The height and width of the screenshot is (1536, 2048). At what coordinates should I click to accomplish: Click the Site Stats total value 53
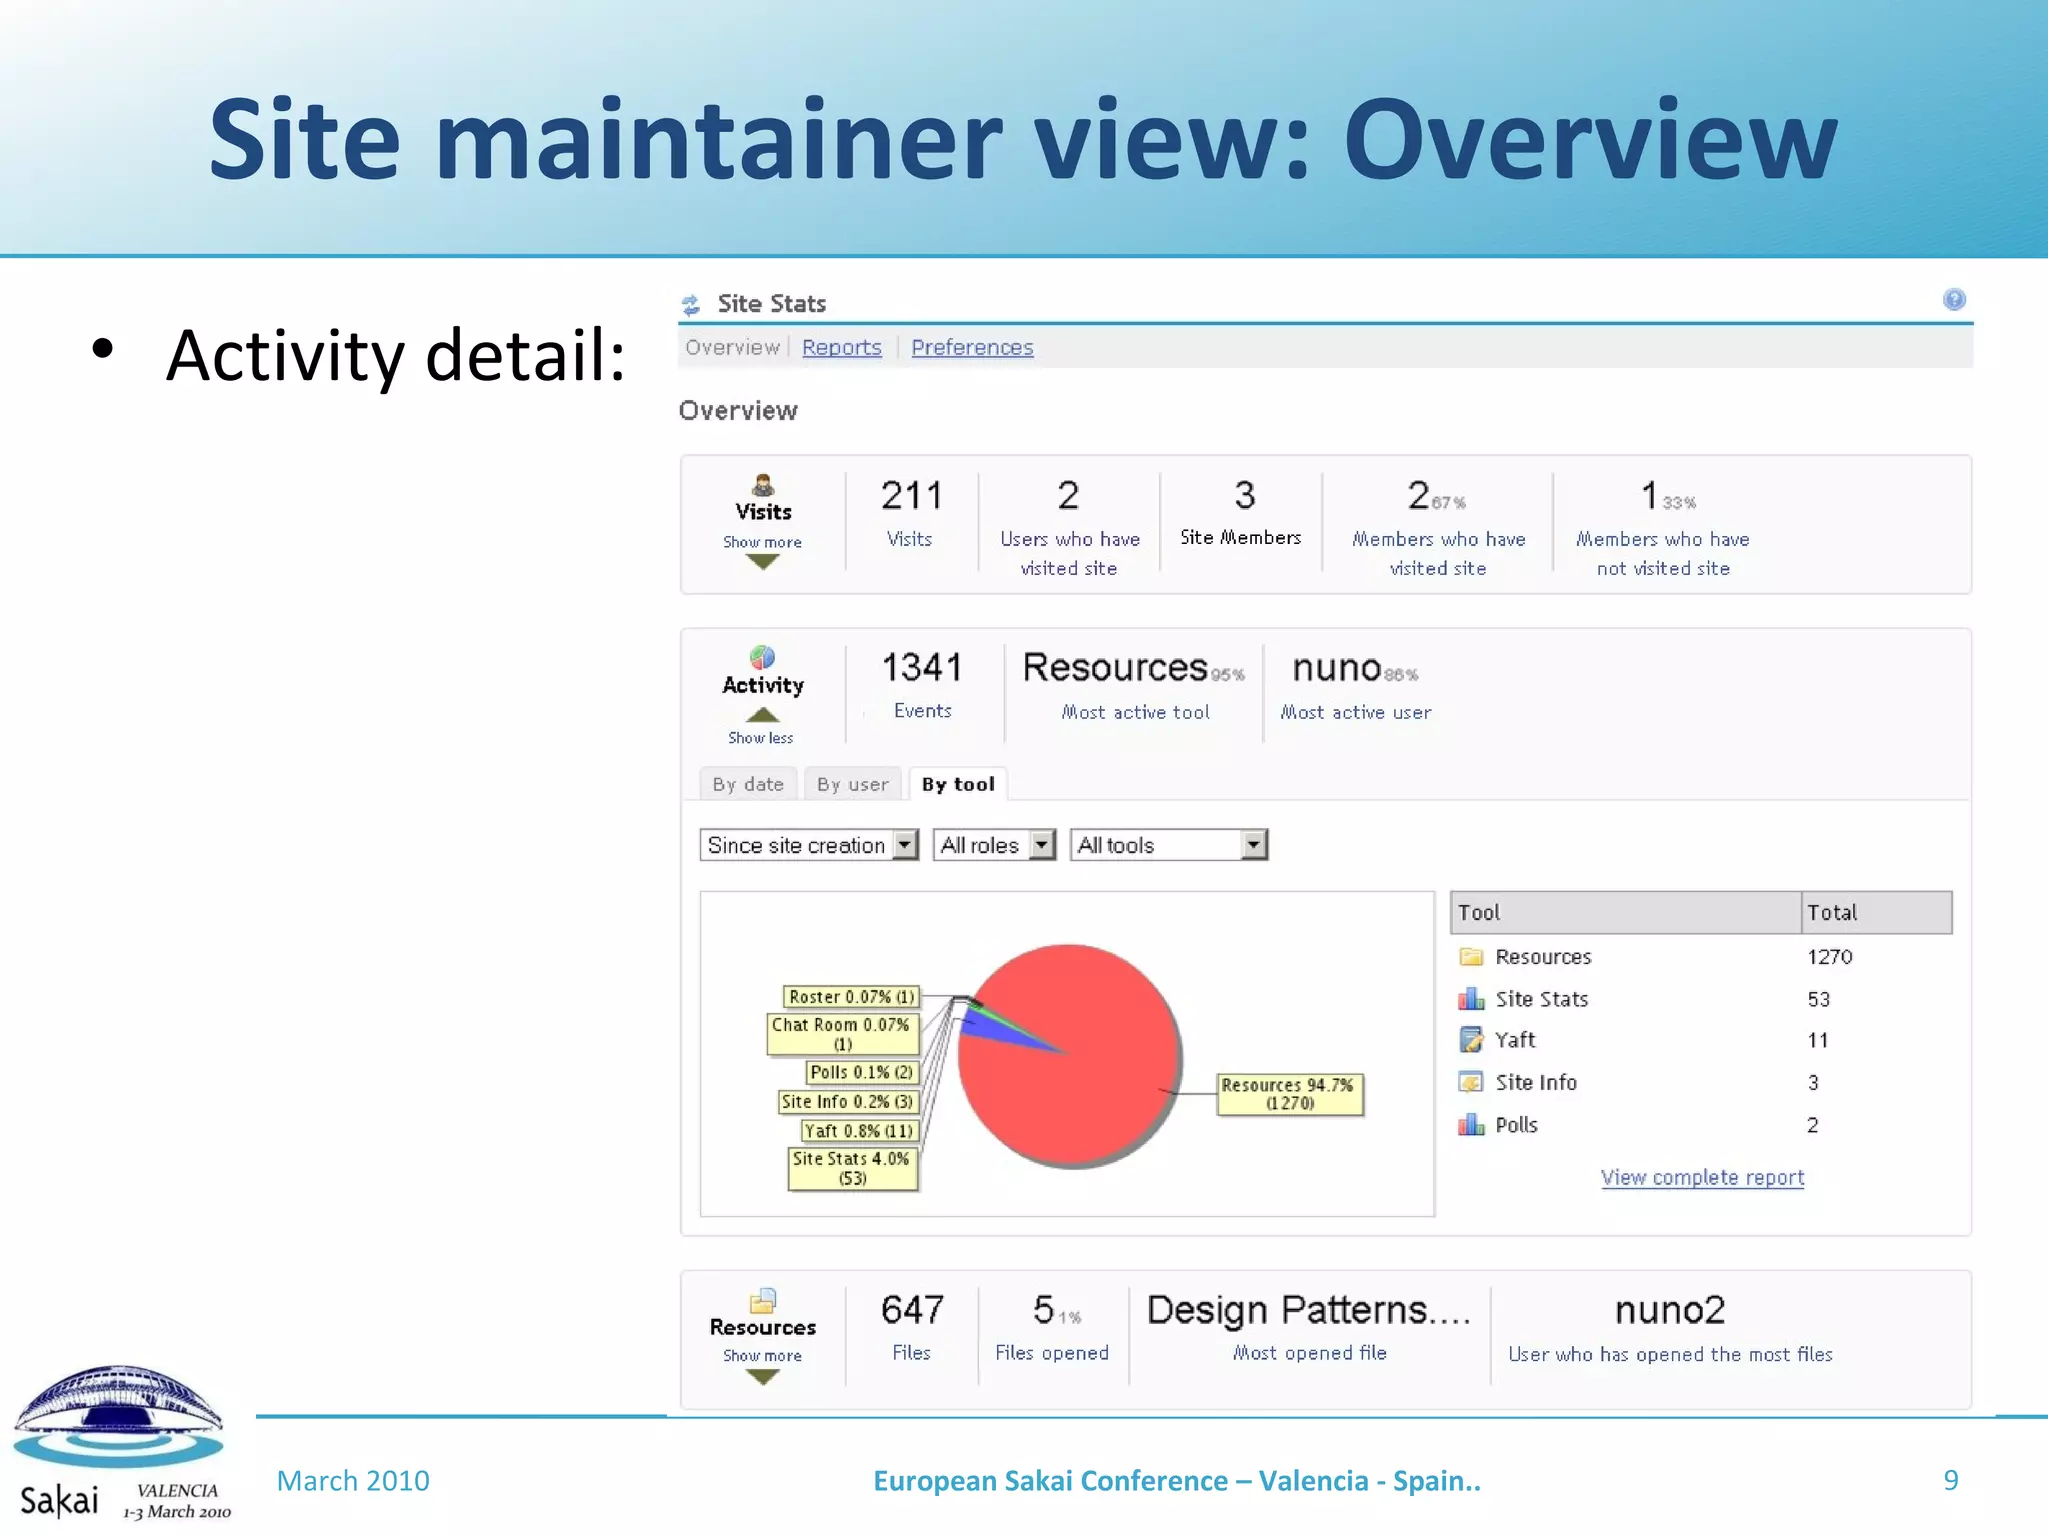[x=1819, y=999]
